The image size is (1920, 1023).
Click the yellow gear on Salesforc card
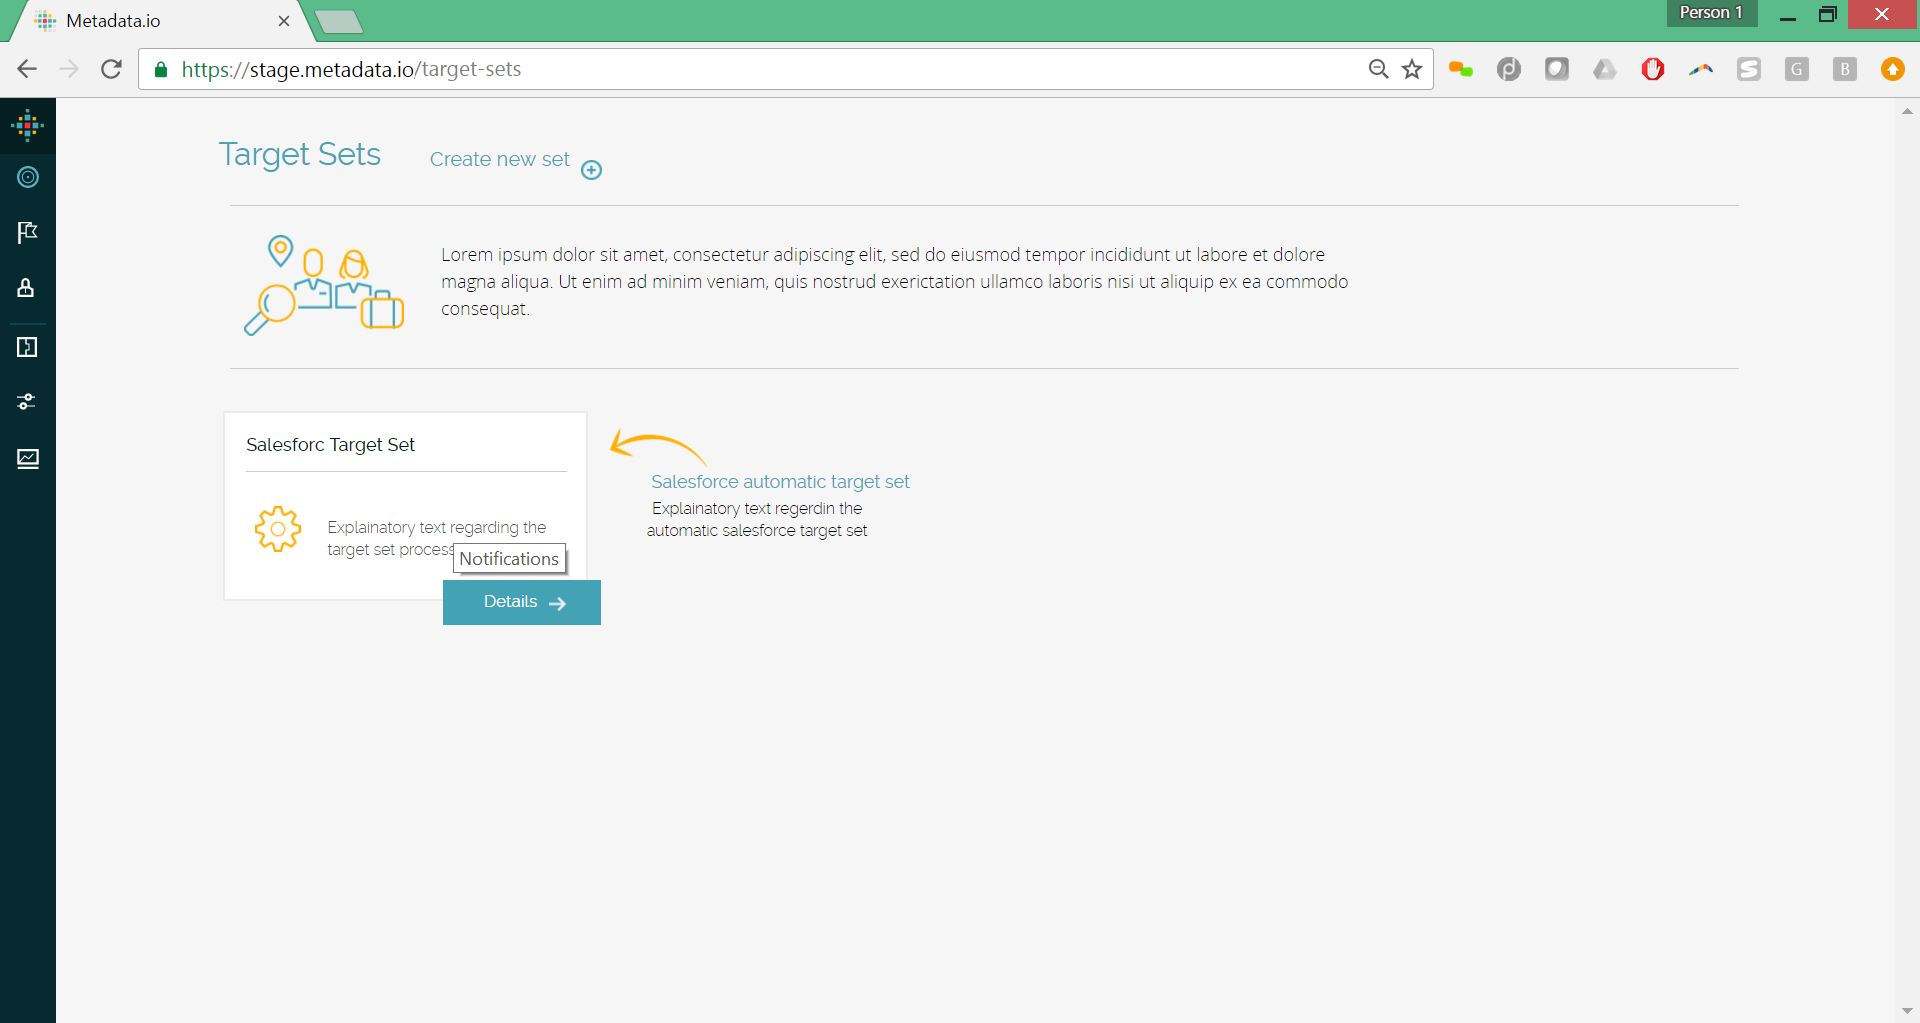pyautogui.click(x=278, y=529)
